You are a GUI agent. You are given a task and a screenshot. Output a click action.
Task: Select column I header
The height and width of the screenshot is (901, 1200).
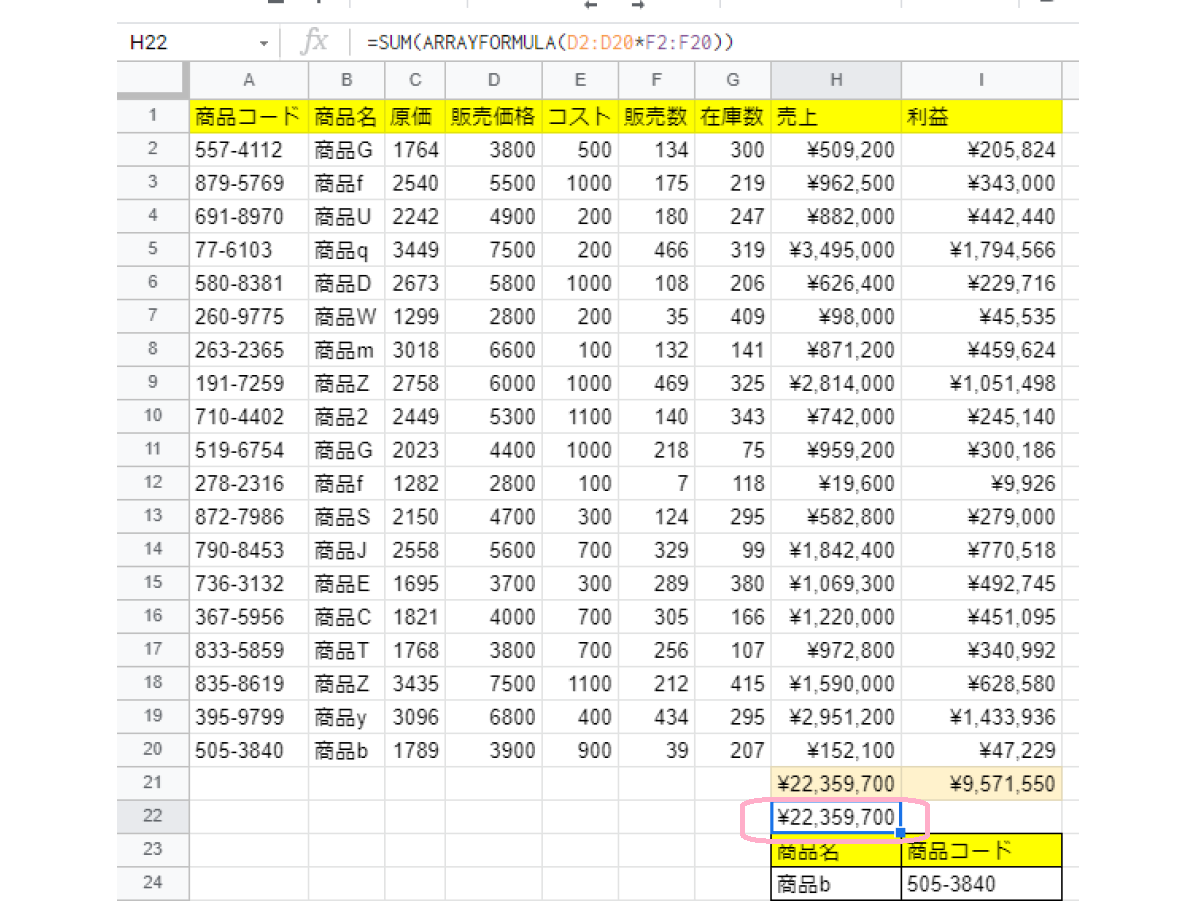click(x=981, y=80)
